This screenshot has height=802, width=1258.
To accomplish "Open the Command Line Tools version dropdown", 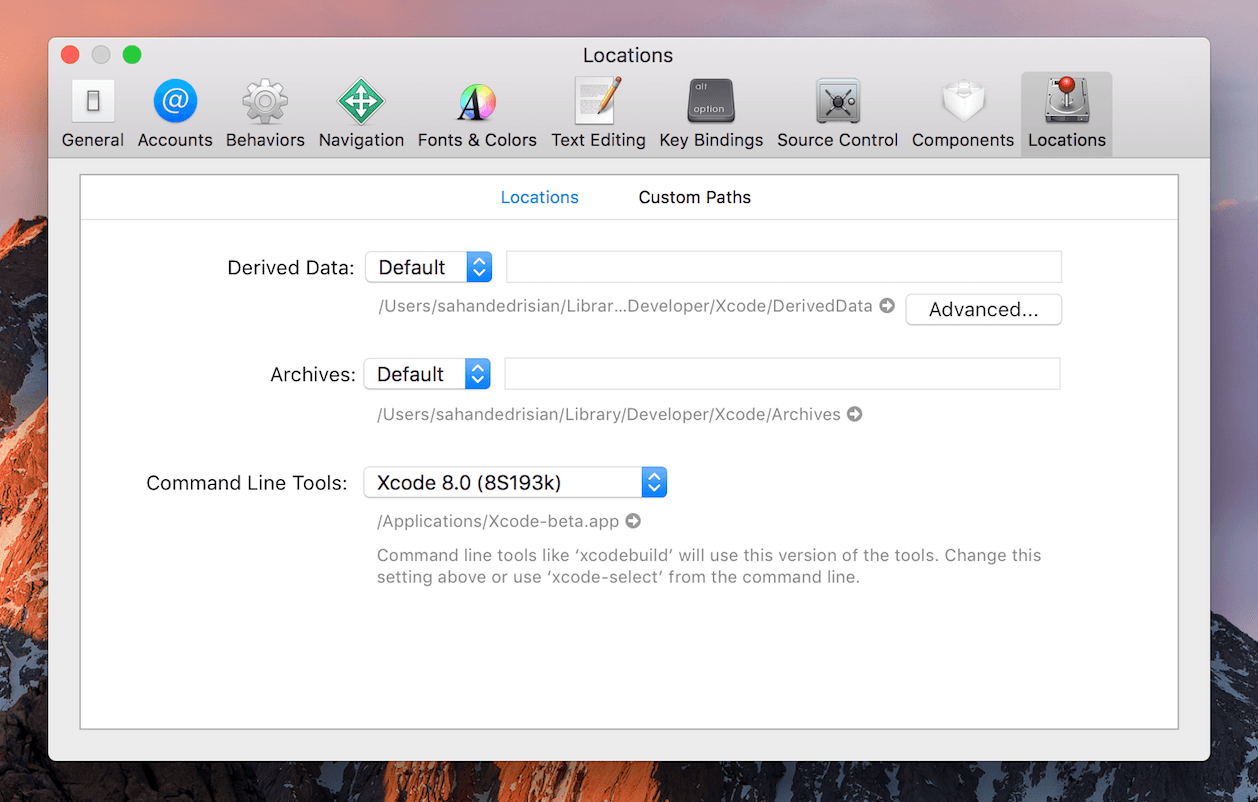I will pyautogui.click(x=515, y=482).
